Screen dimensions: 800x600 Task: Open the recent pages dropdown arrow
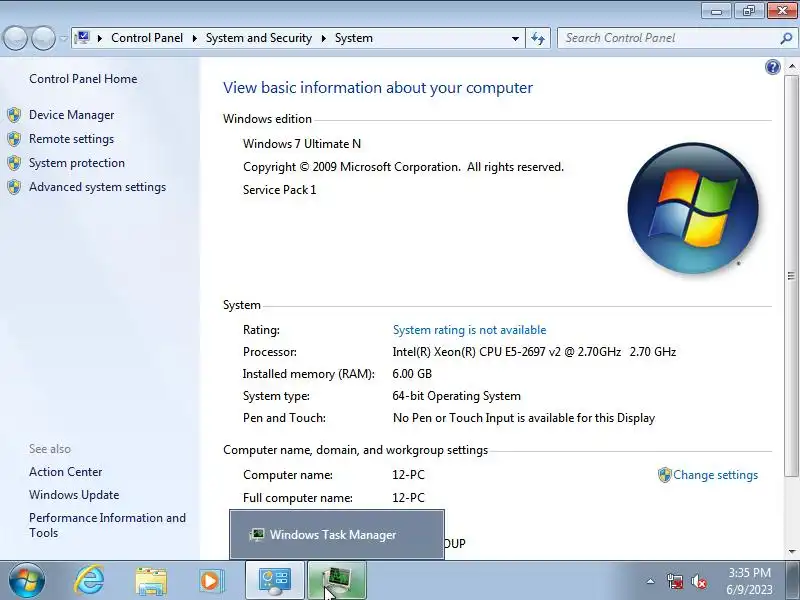63,38
